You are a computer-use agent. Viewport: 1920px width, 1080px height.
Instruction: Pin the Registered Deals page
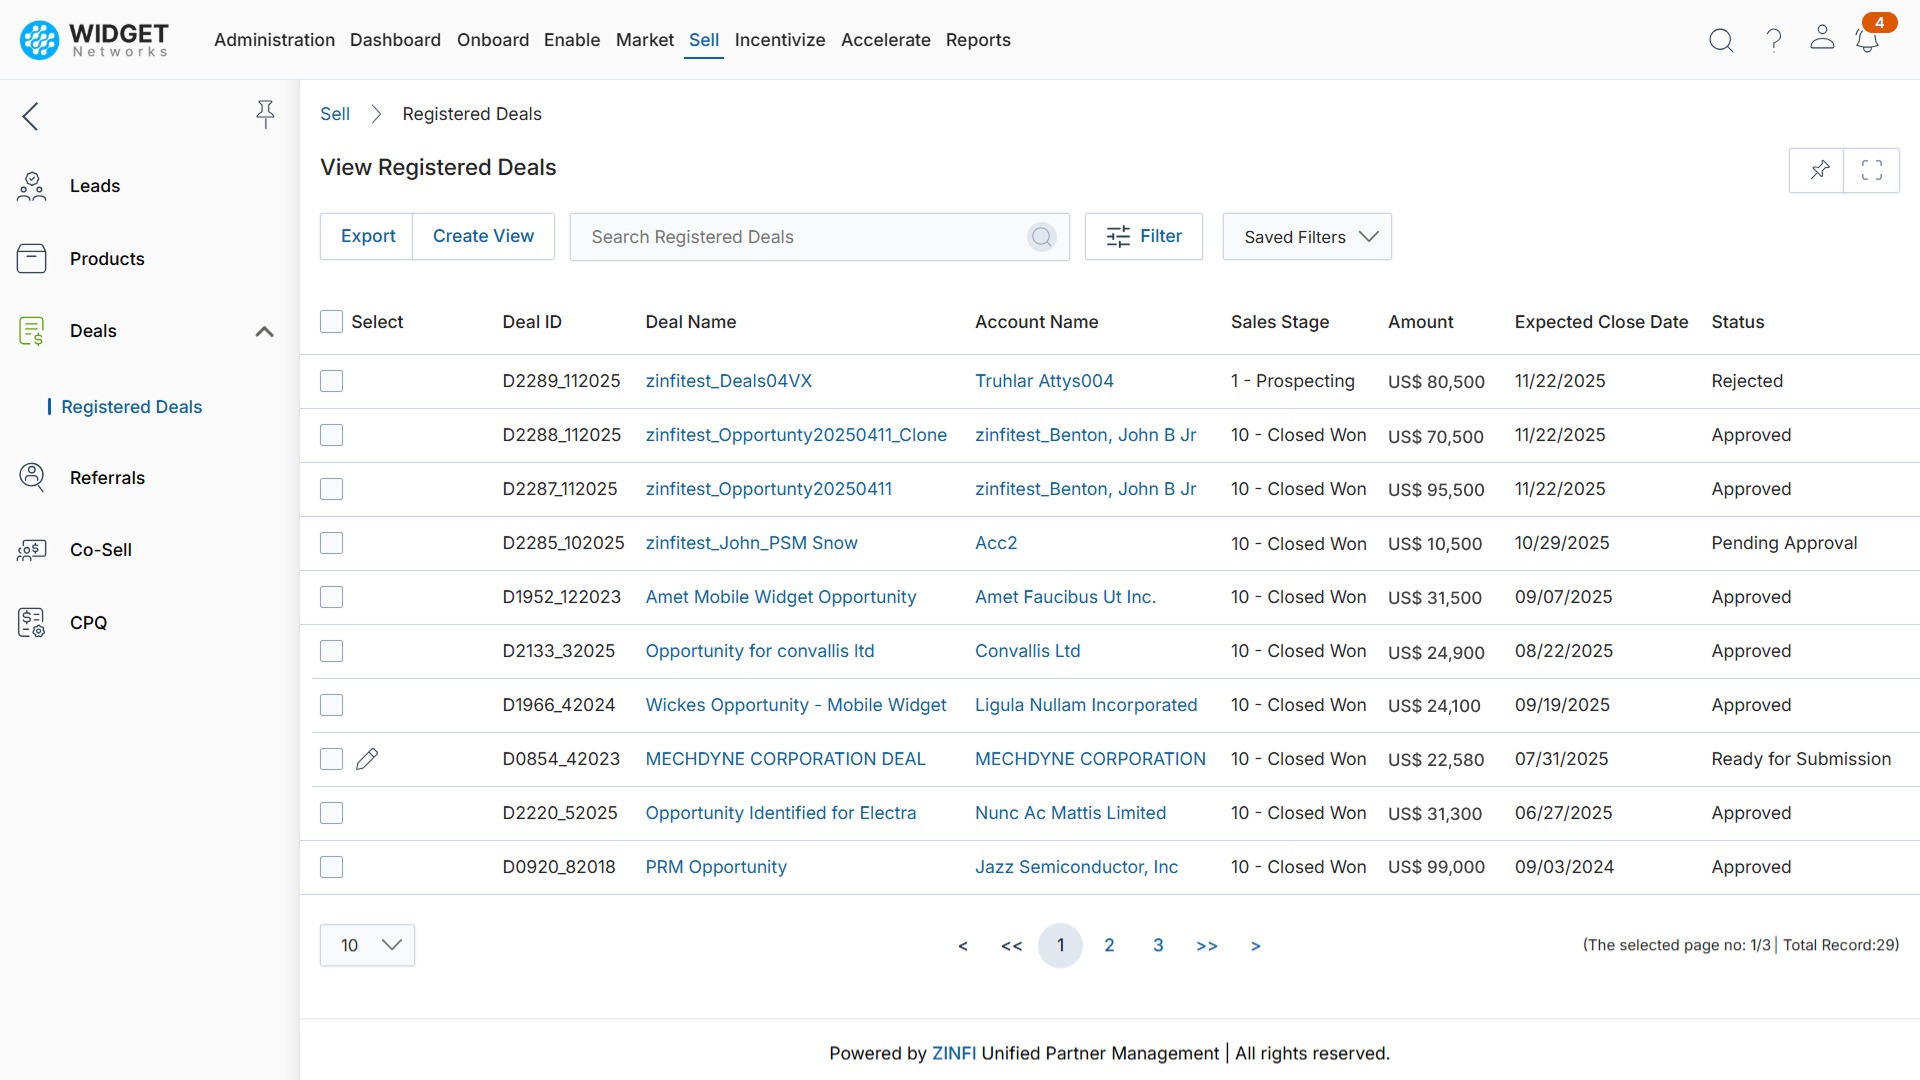[x=1818, y=170]
